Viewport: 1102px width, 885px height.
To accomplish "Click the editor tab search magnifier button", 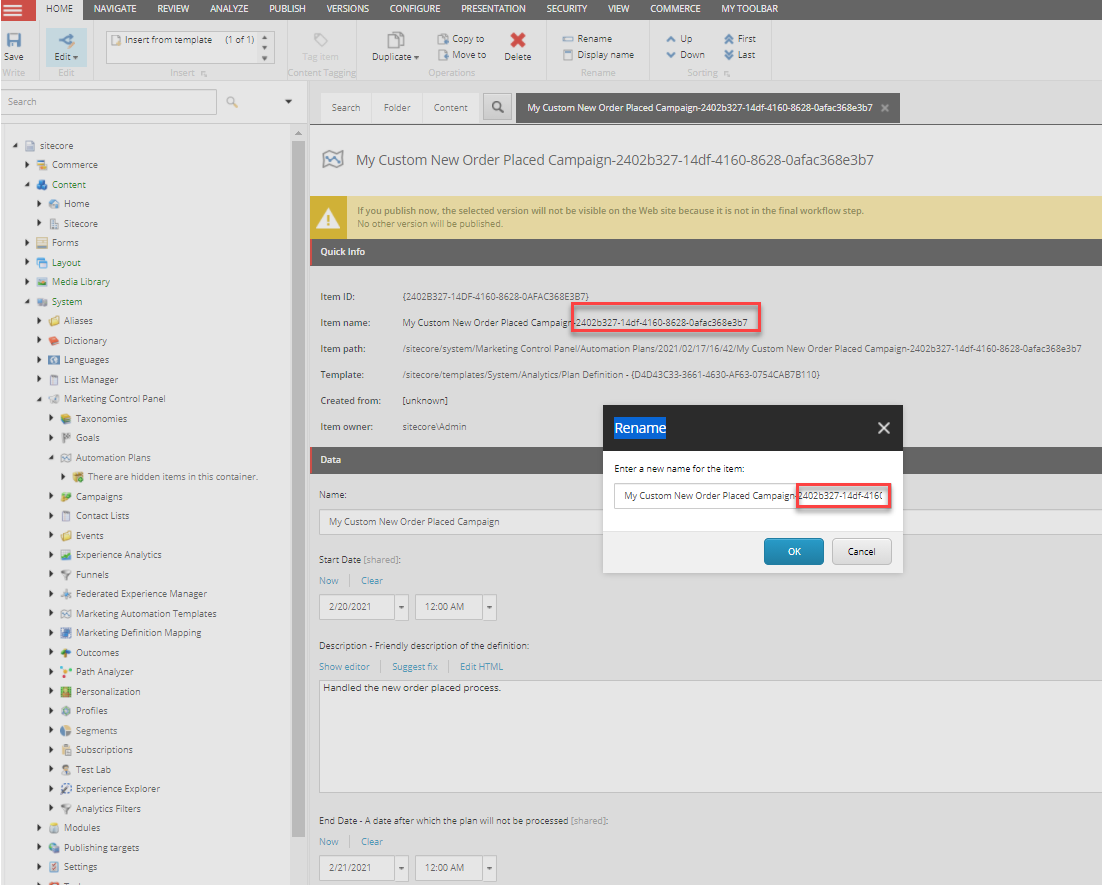I will [498, 107].
